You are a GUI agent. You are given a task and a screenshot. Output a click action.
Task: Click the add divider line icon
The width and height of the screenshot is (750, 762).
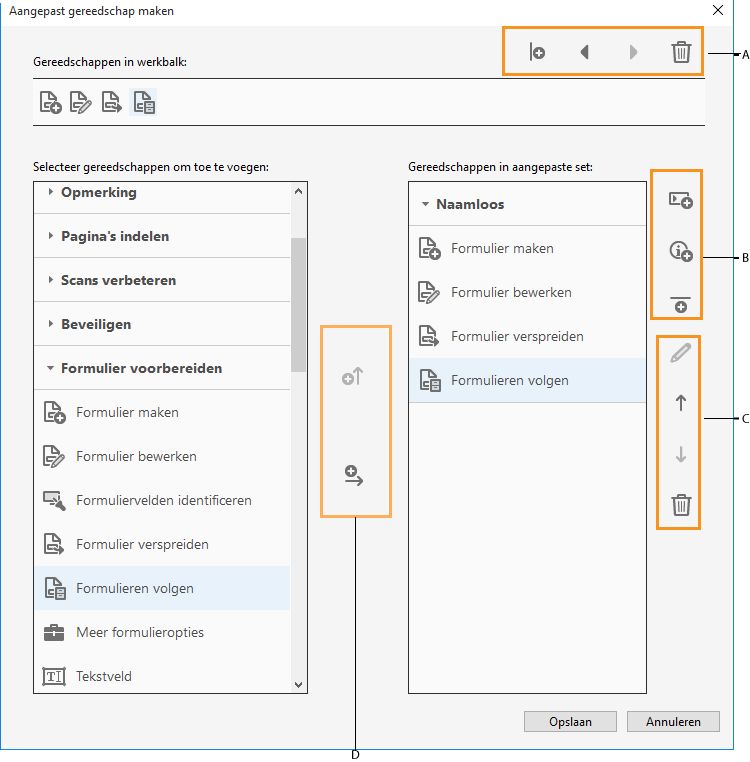(680, 304)
